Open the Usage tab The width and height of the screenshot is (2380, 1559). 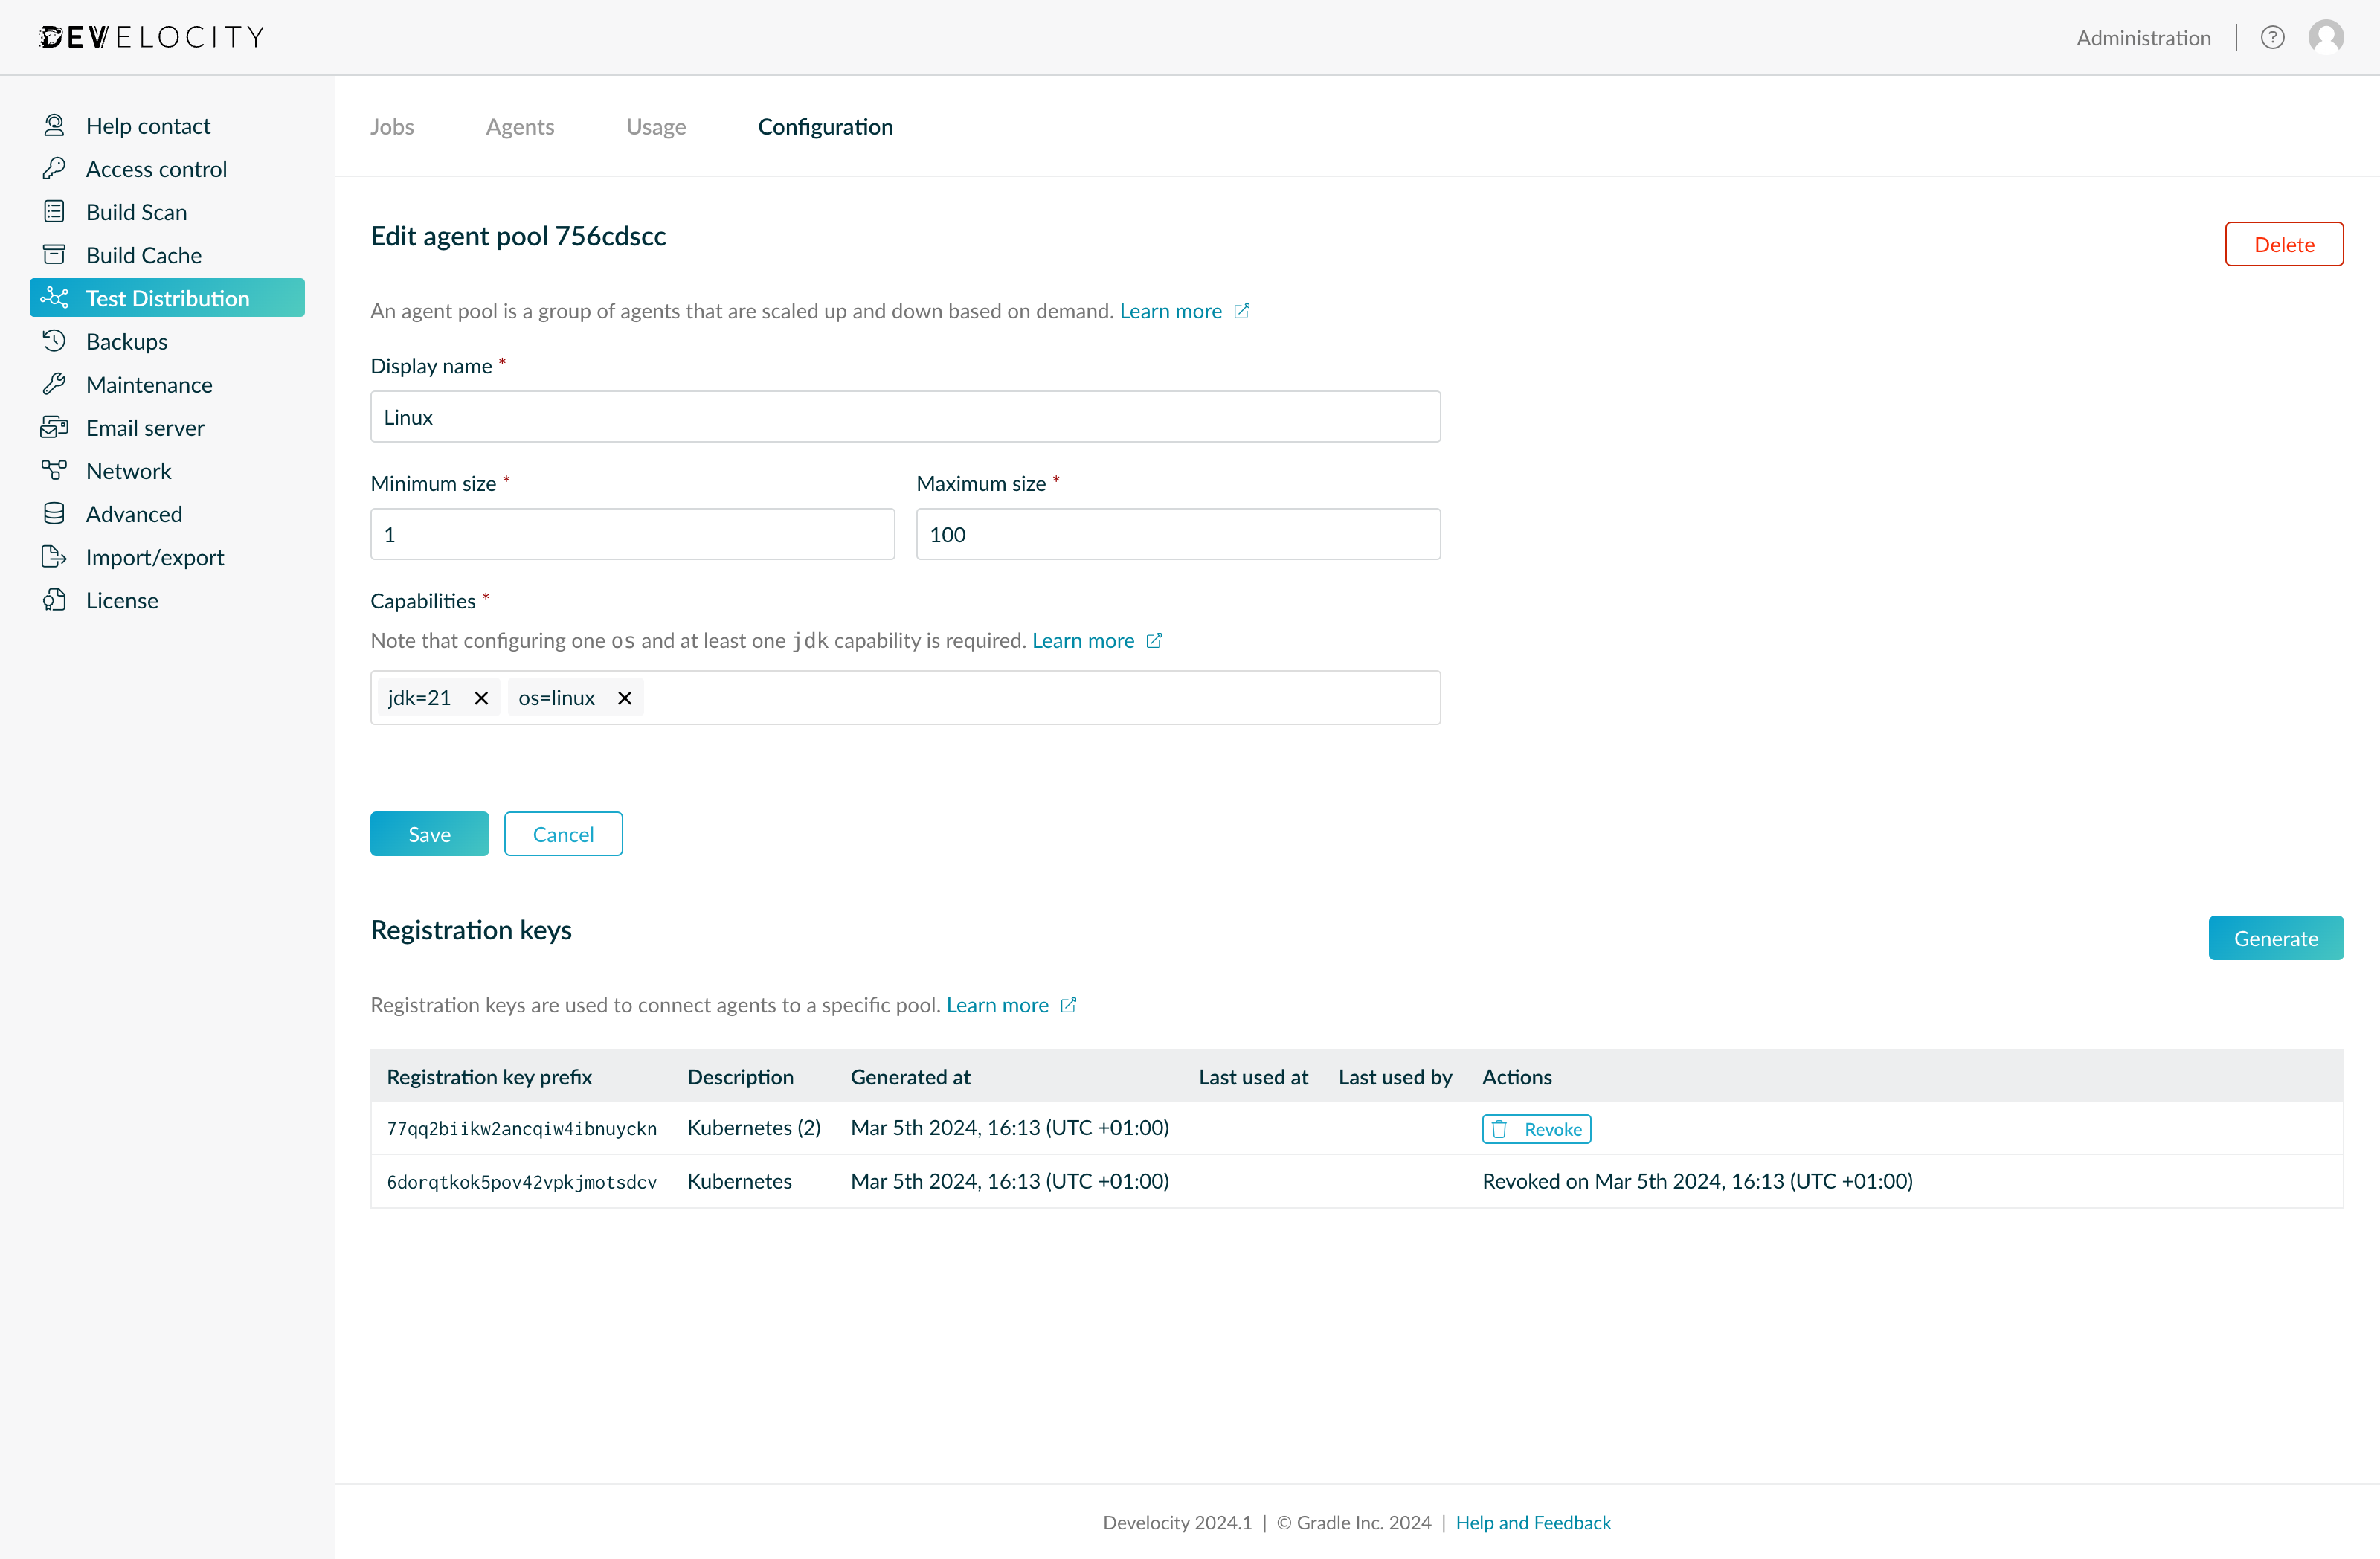[656, 126]
